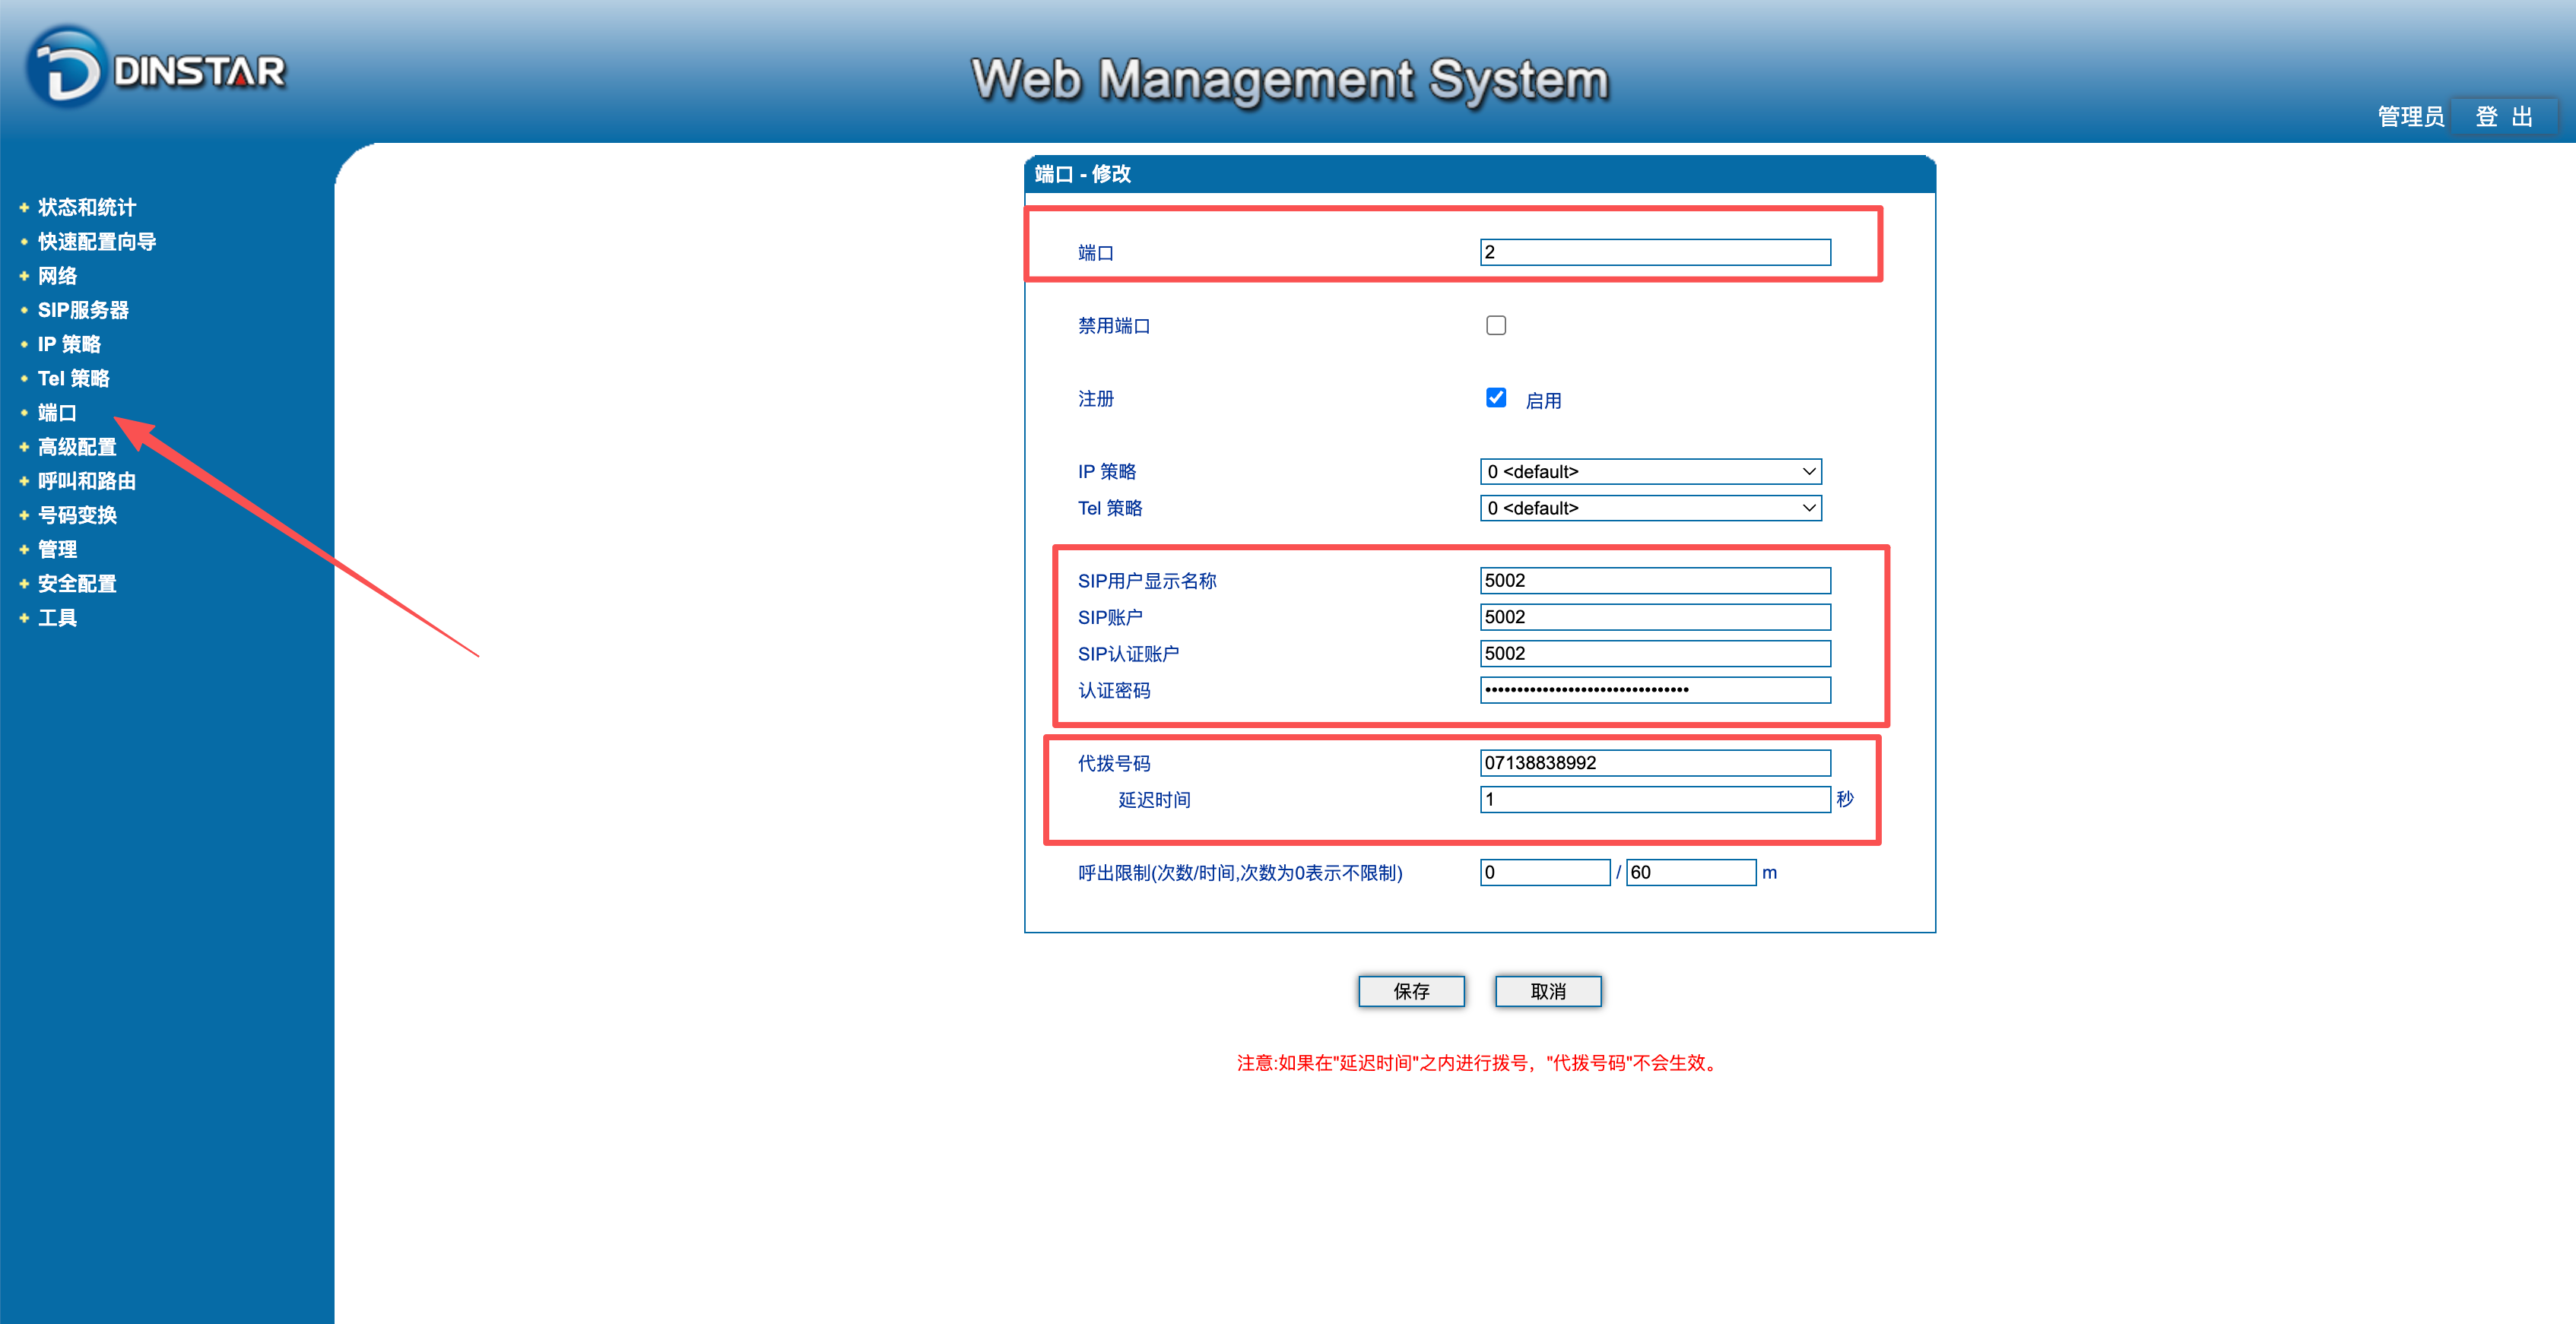Click the 呼出限制 count field
Screen dimensions: 2576x1324
(1545, 872)
